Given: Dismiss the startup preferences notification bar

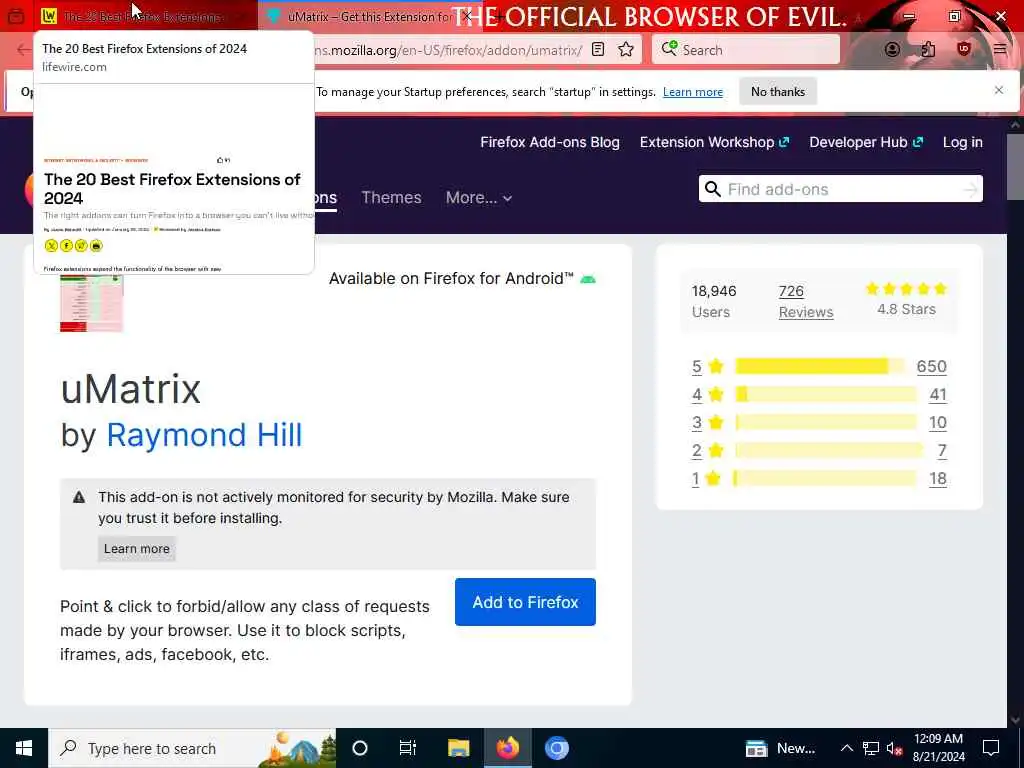Looking at the screenshot, I should click(999, 90).
